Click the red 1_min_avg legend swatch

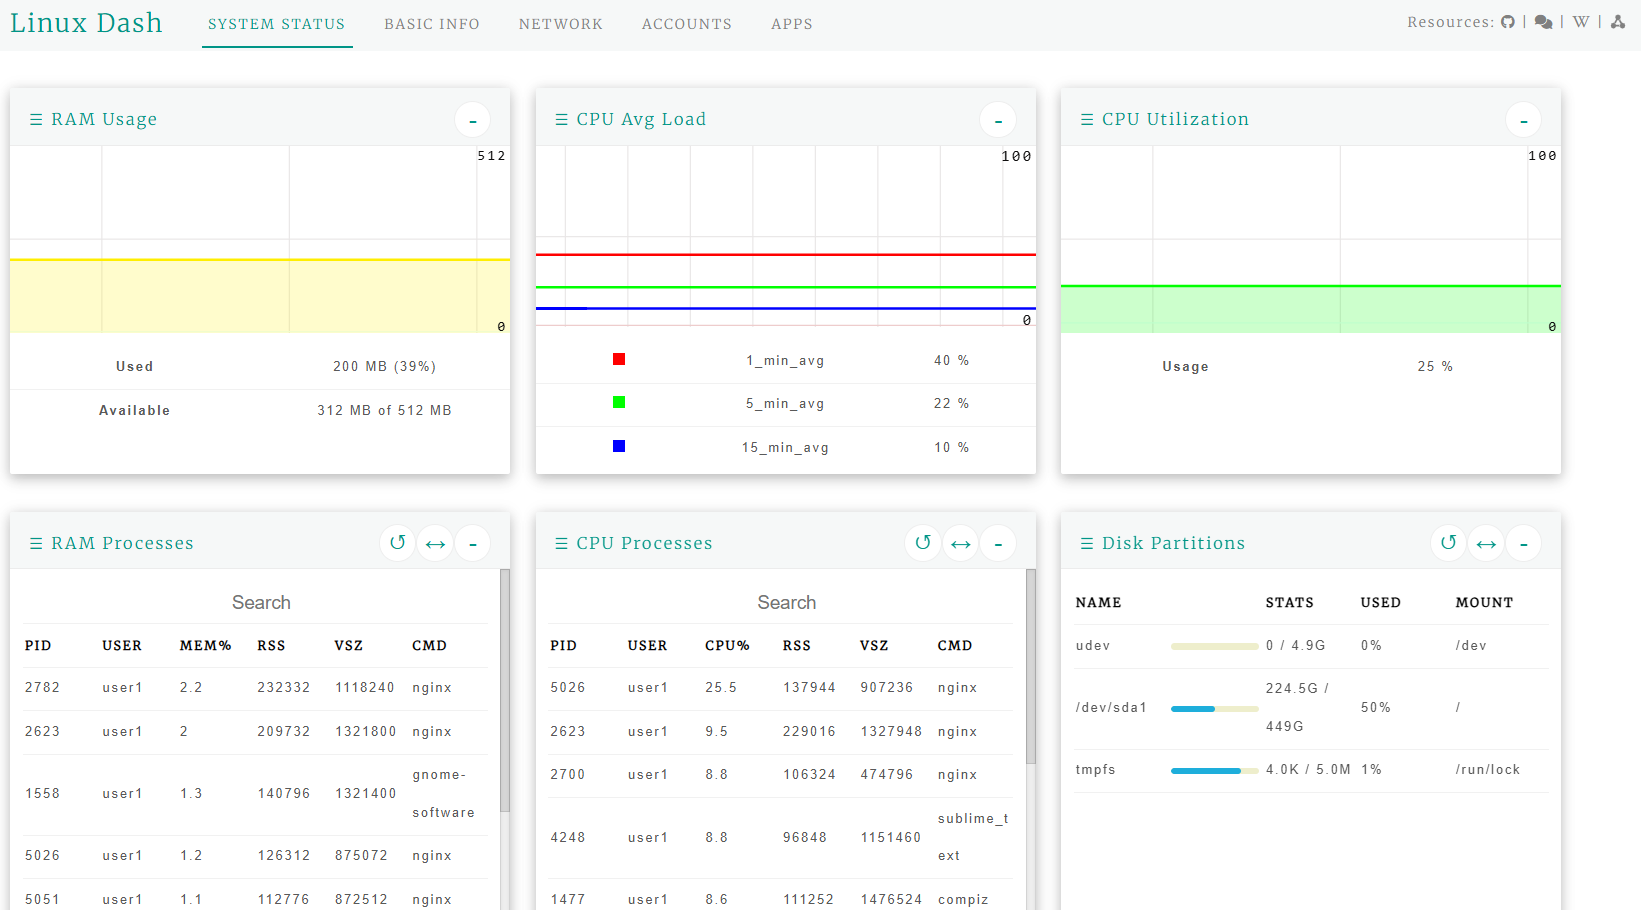click(619, 359)
